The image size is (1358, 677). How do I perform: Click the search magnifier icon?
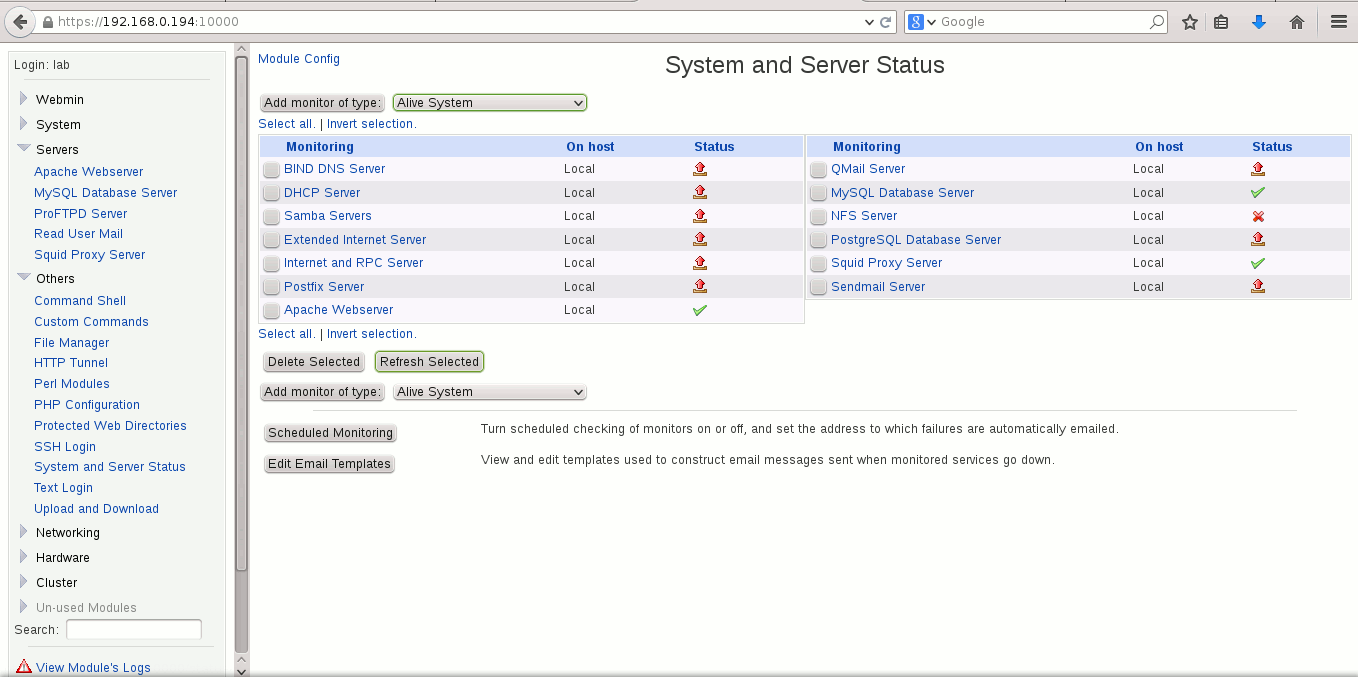(x=1156, y=21)
